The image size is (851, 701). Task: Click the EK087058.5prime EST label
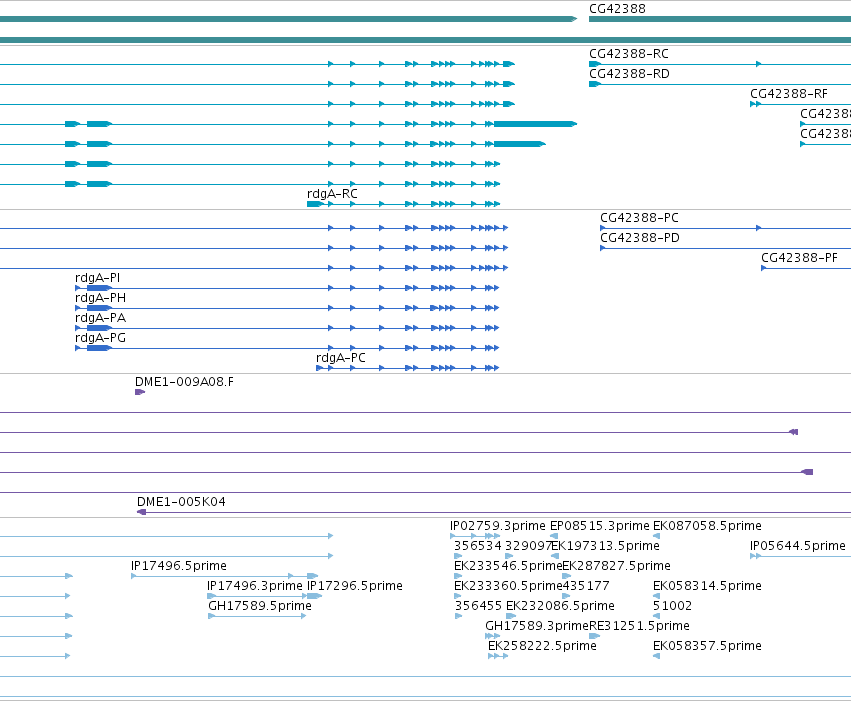[x=707, y=526]
